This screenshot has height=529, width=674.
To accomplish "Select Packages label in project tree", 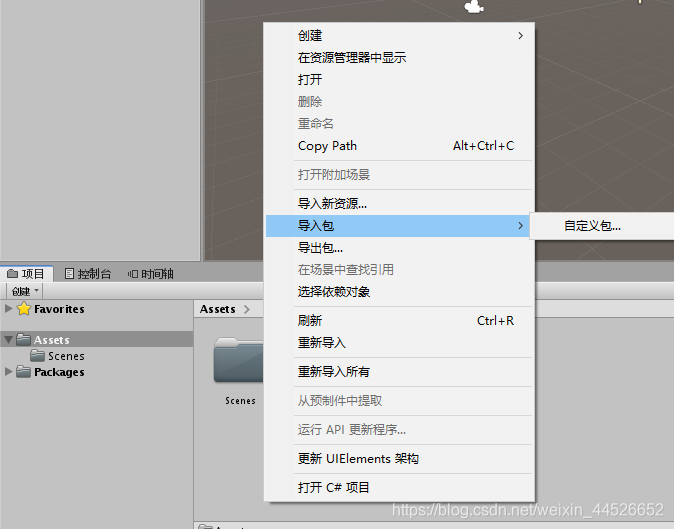I will 59,372.
